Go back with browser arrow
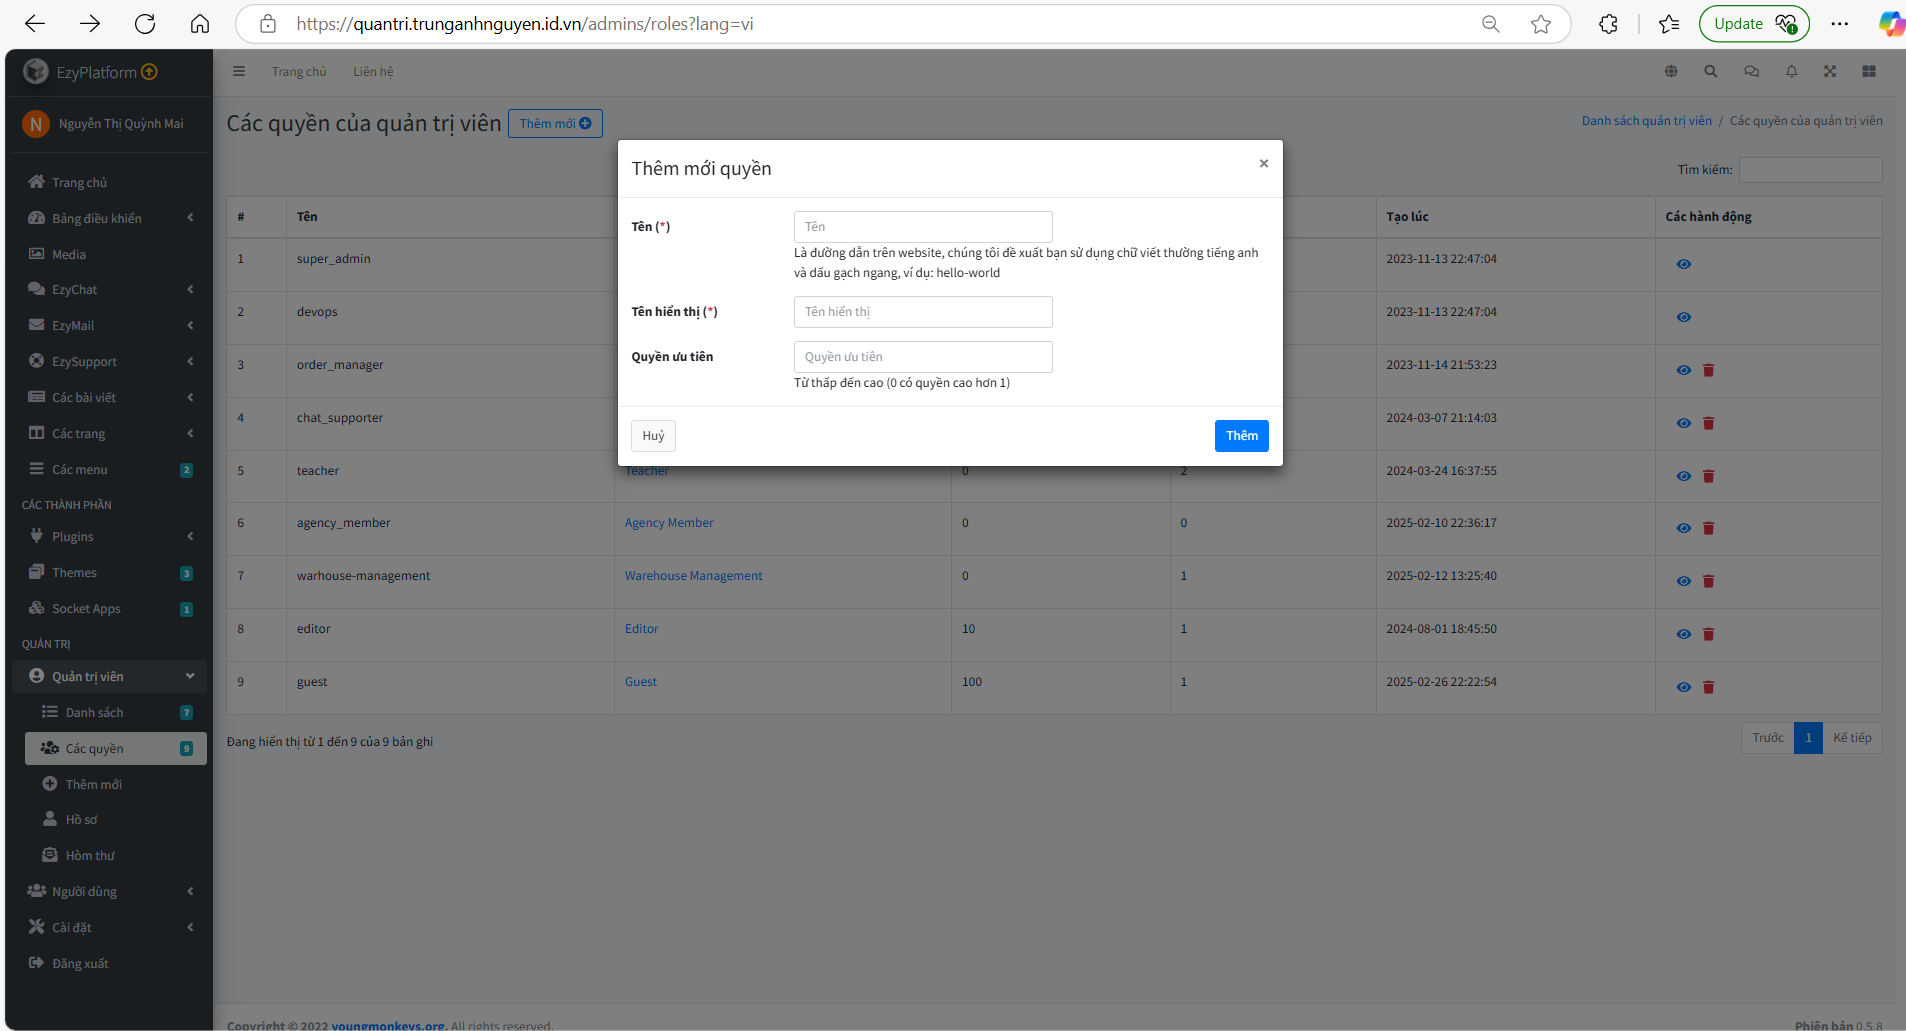Image resolution: width=1906 pixels, height=1031 pixels. click(x=35, y=24)
